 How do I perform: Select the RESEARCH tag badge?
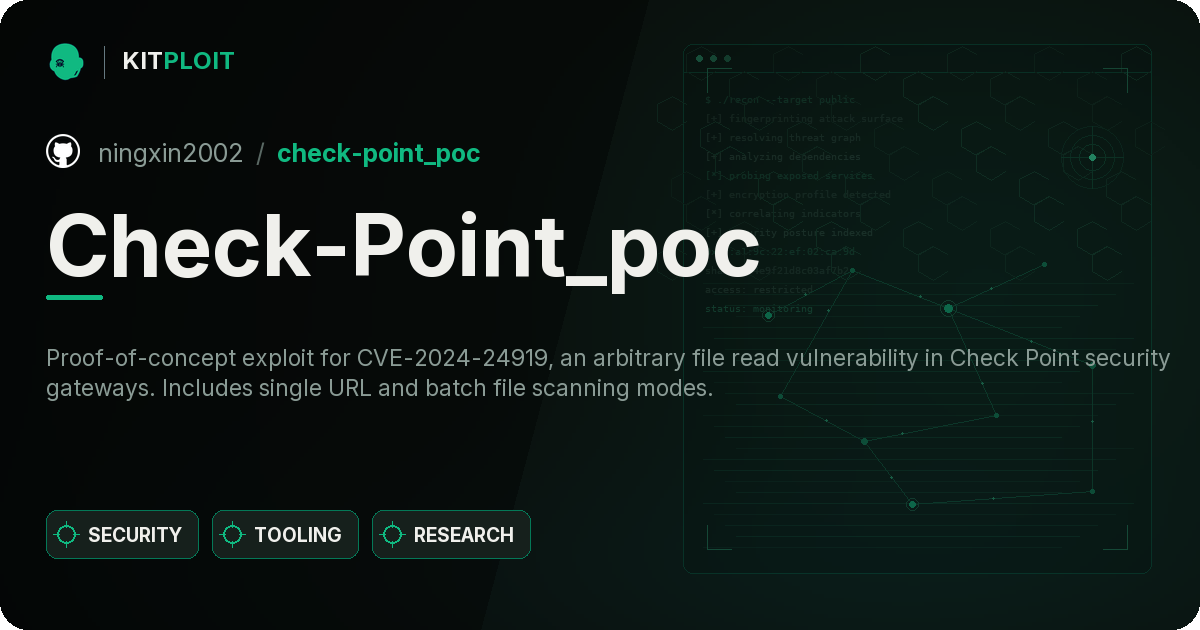(451, 535)
